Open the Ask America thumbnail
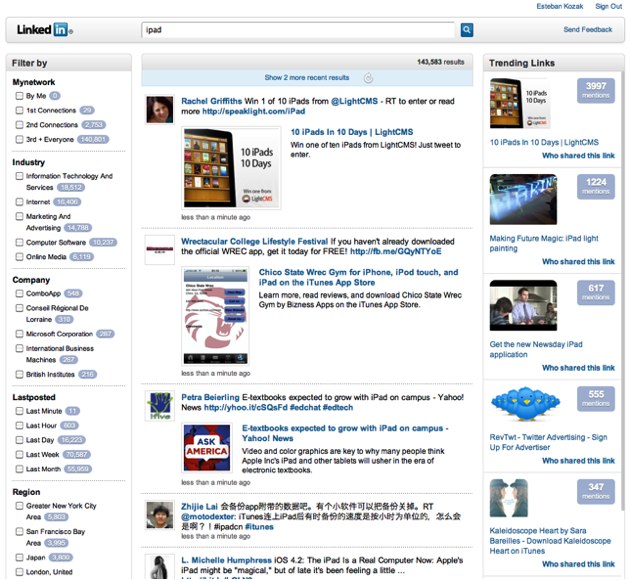This screenshot has height=582, width=630. (207, 447)
